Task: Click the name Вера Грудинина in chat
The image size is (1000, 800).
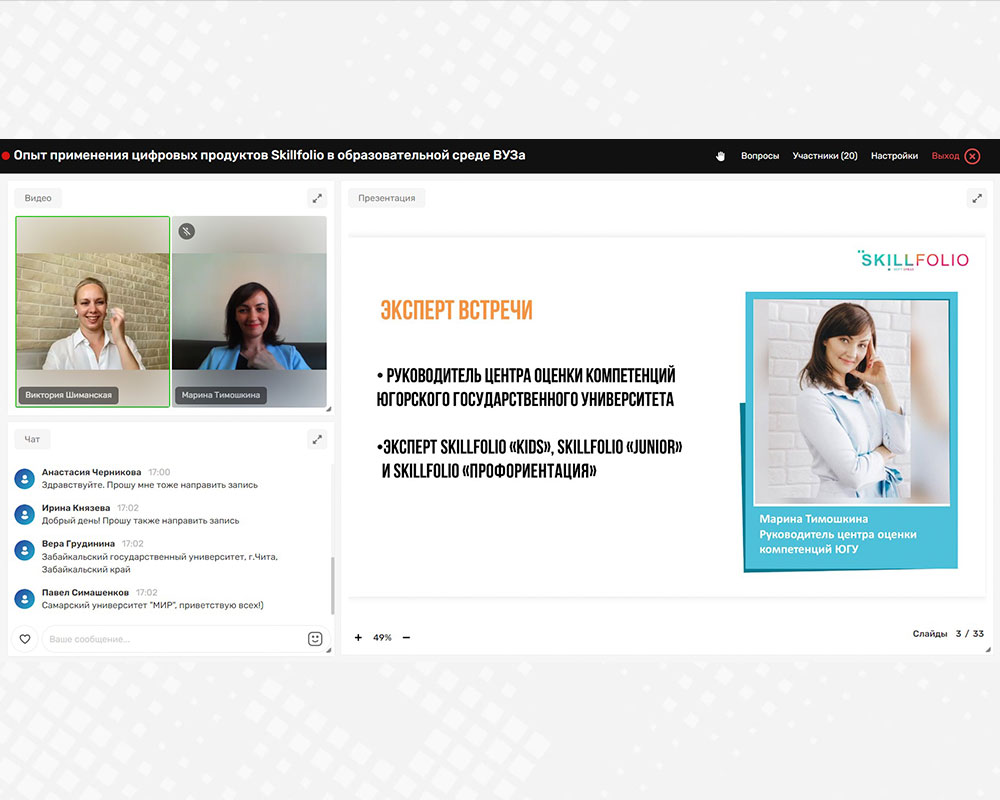Action: 78,544
